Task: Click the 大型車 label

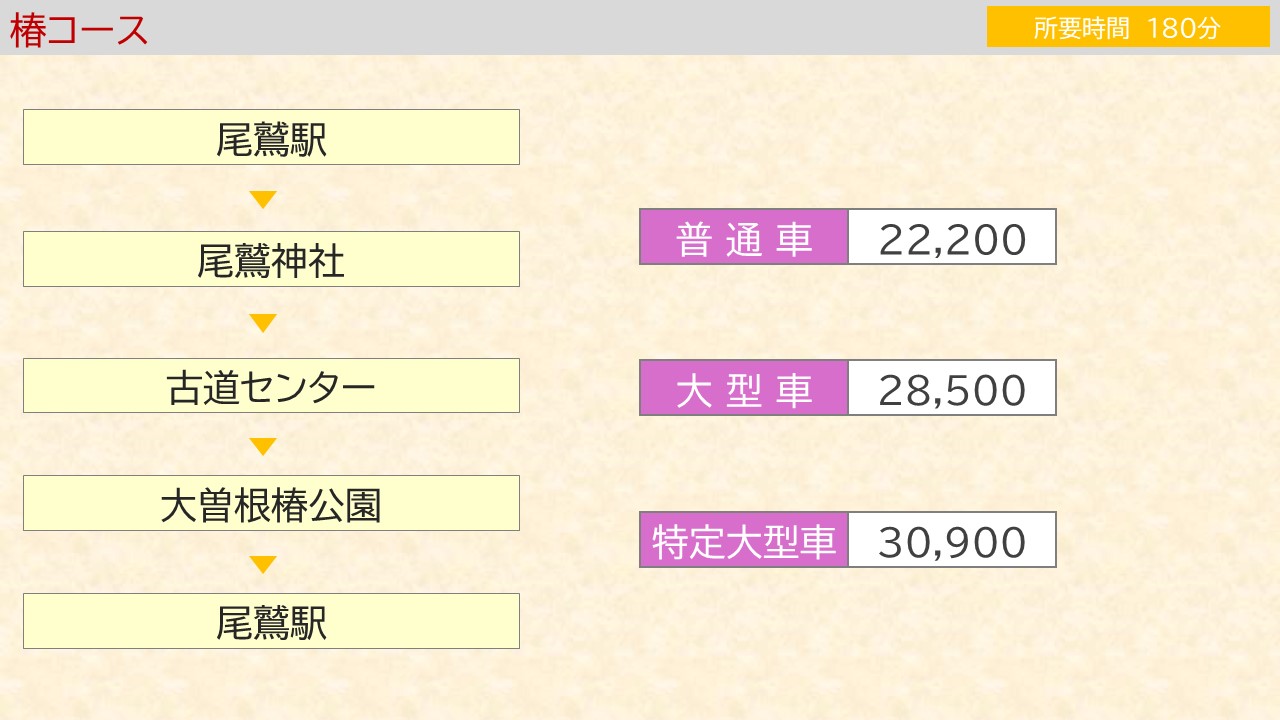Action: [744, 388]
